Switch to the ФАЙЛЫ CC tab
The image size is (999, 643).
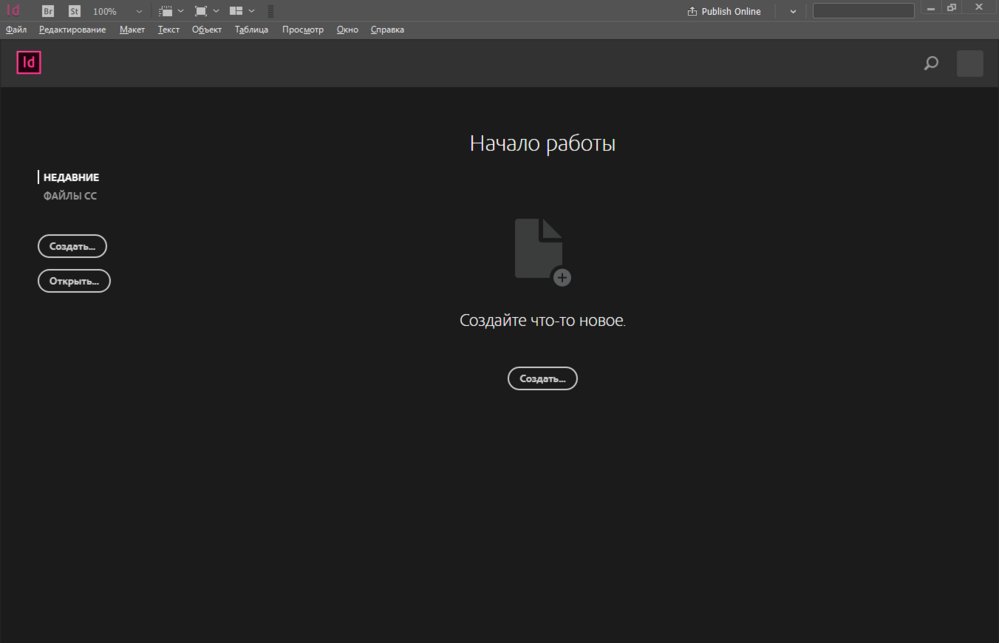[x=70, y=196]
